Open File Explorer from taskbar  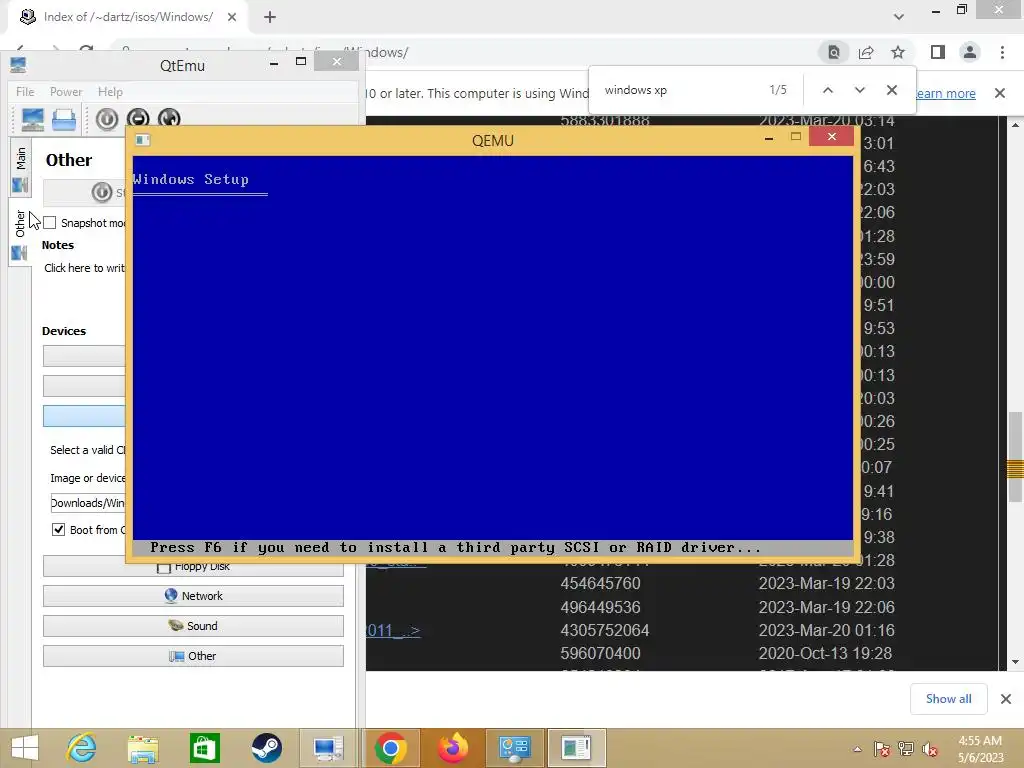click(143, 748)
